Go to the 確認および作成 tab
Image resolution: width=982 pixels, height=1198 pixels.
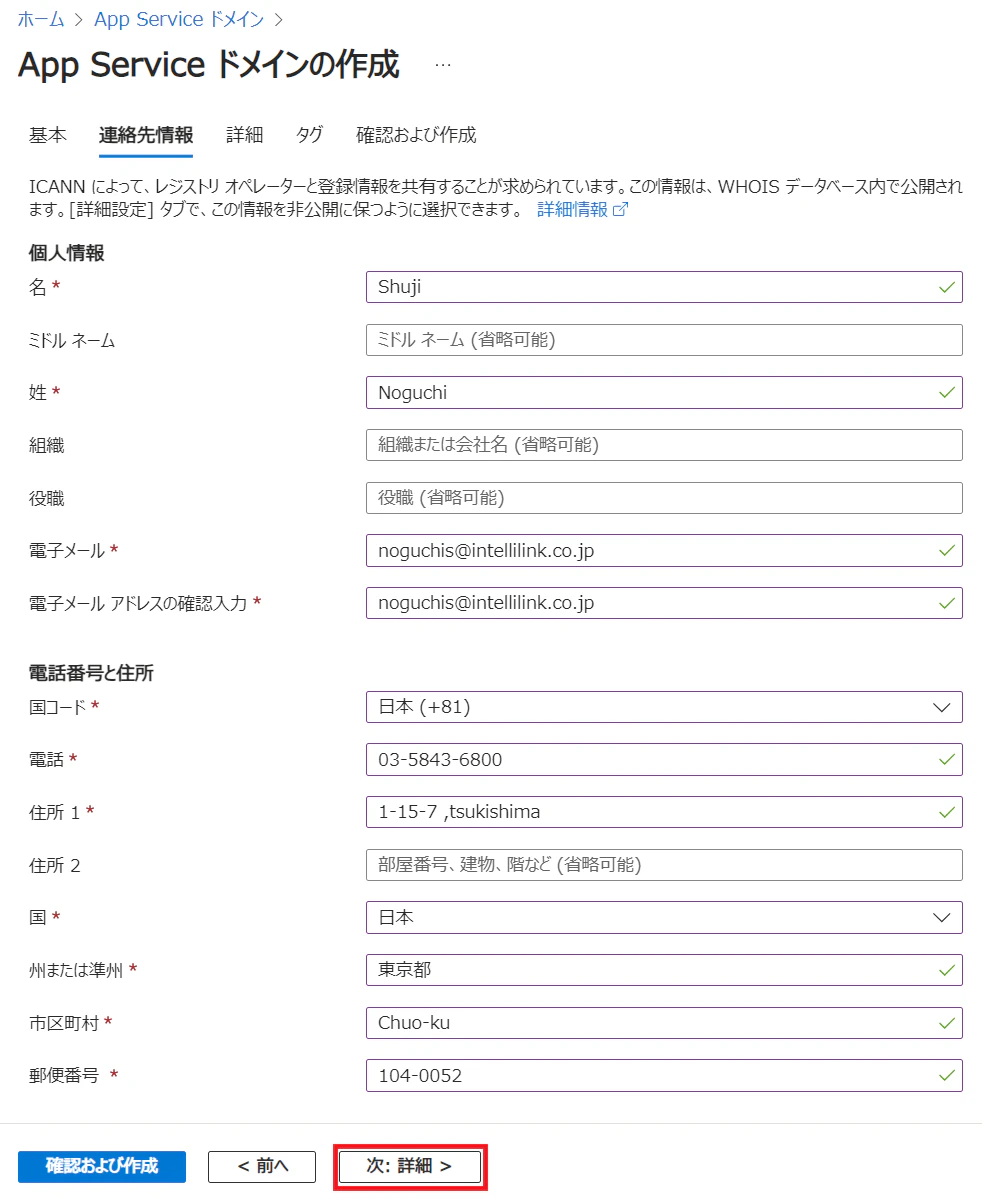click(x=416, y=135)
